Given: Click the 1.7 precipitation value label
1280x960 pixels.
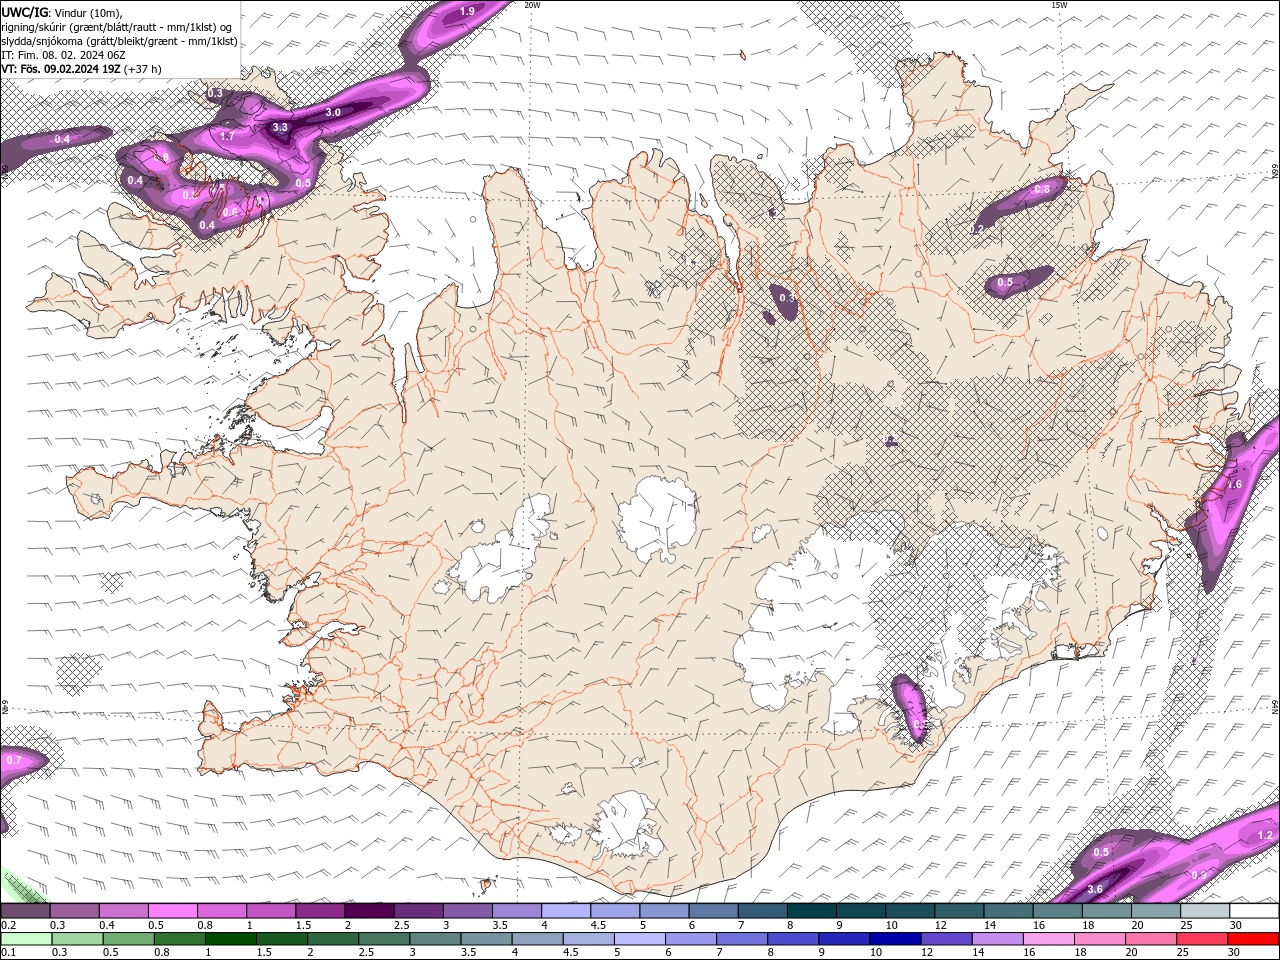Looking at the screenshot, I should click(227, 136).
